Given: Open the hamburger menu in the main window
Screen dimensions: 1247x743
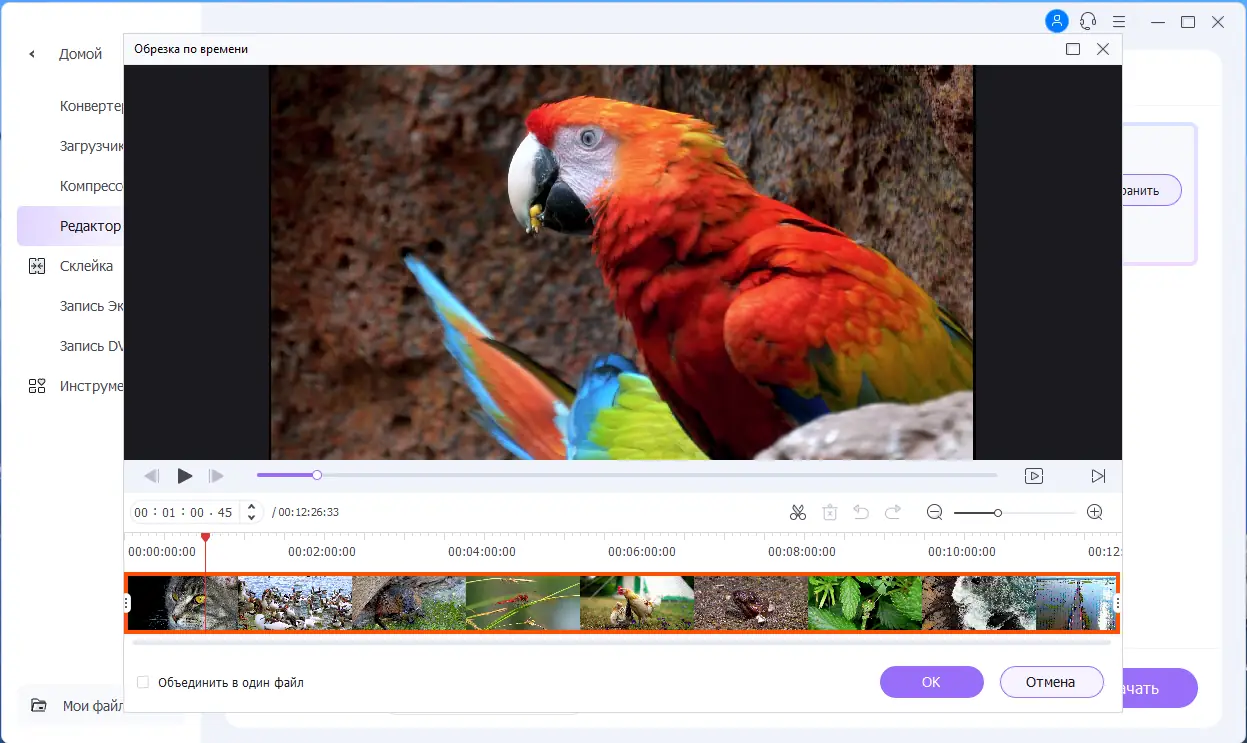Looking at the screenshot, I should (1119, 21).
